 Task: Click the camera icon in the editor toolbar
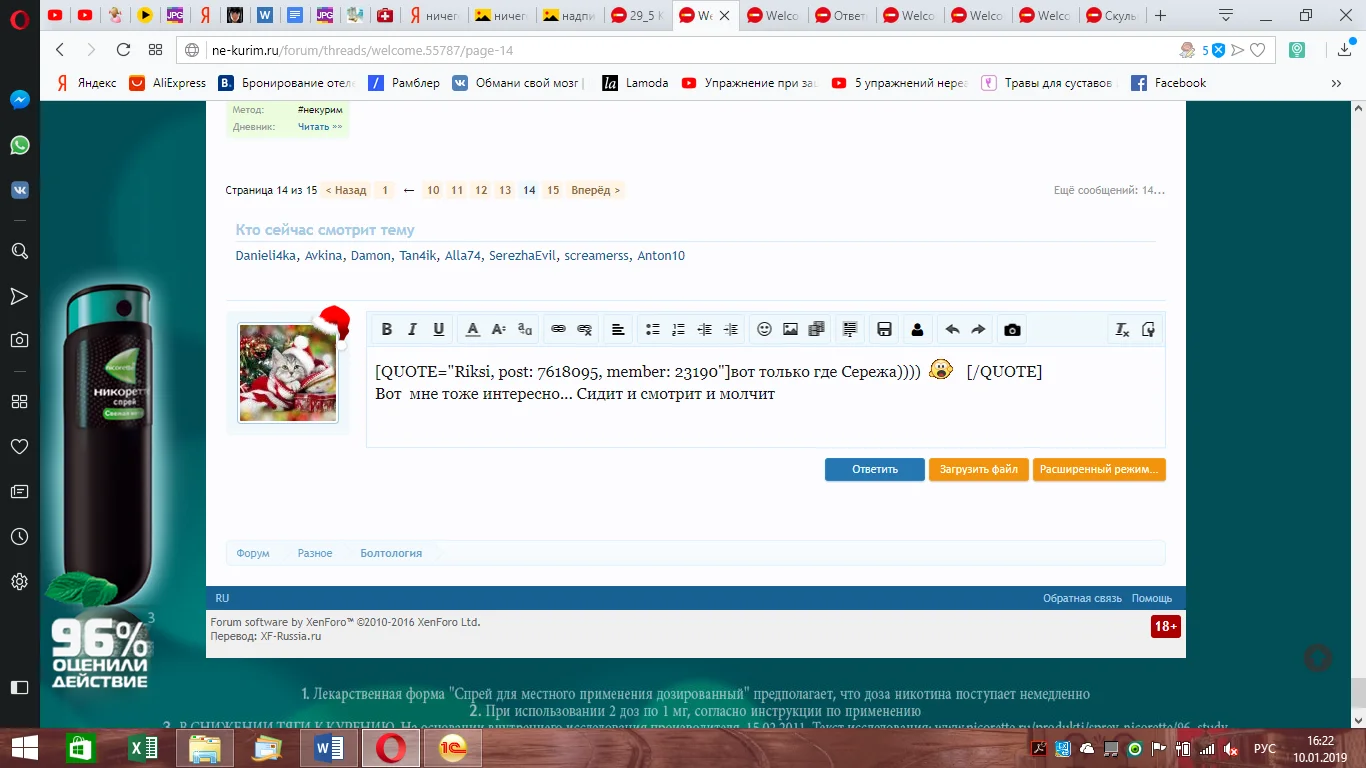[1013, 330]
